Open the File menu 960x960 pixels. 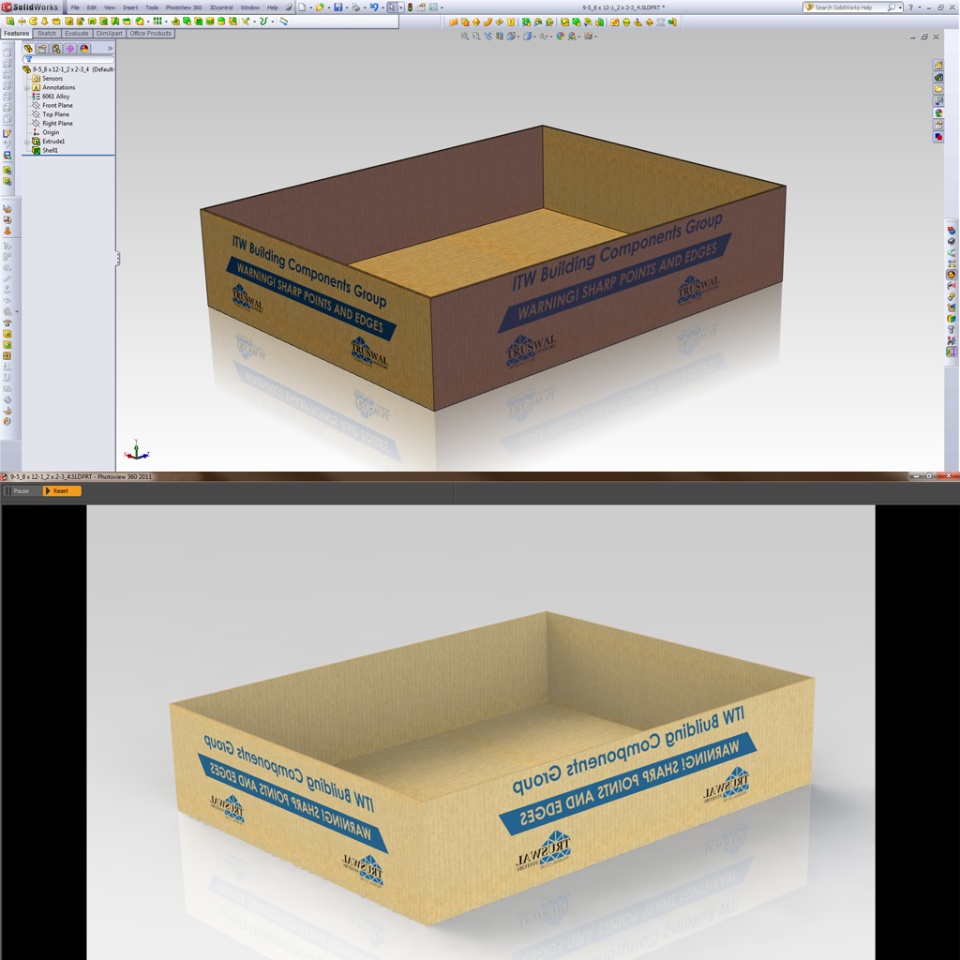click(x=75, y=7)
